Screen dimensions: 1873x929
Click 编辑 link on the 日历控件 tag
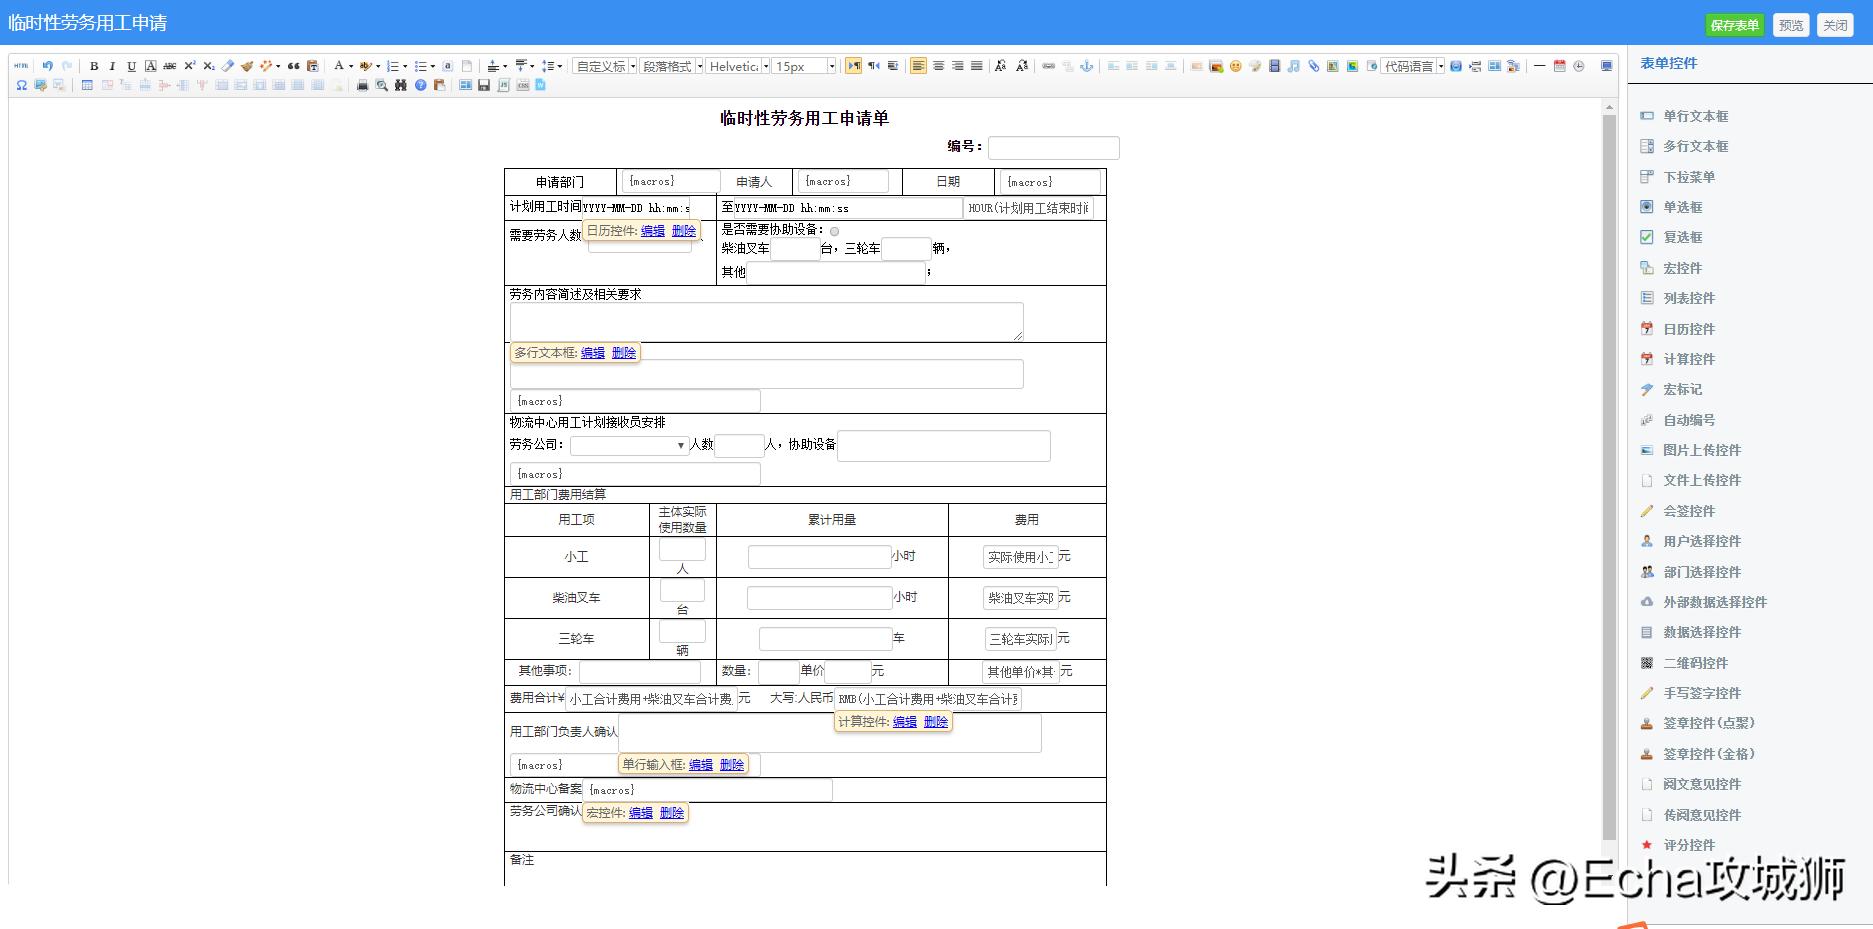coord(653,231)
